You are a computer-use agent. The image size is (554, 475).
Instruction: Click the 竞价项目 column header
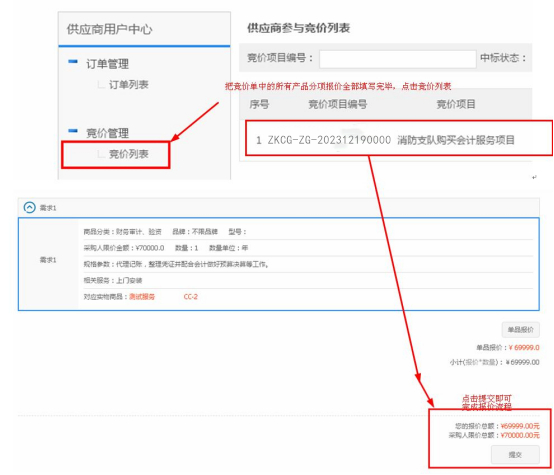[x=456, y=104]
